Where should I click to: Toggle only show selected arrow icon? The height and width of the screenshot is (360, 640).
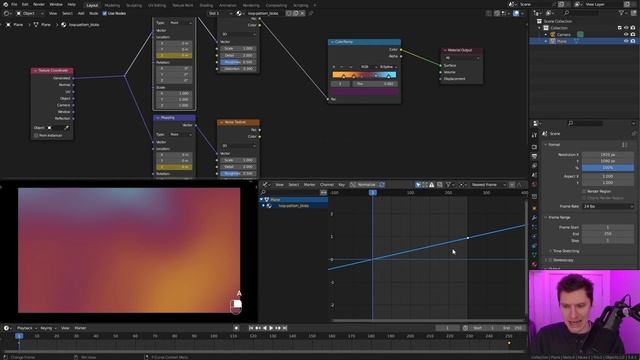(x=418, y=185)
